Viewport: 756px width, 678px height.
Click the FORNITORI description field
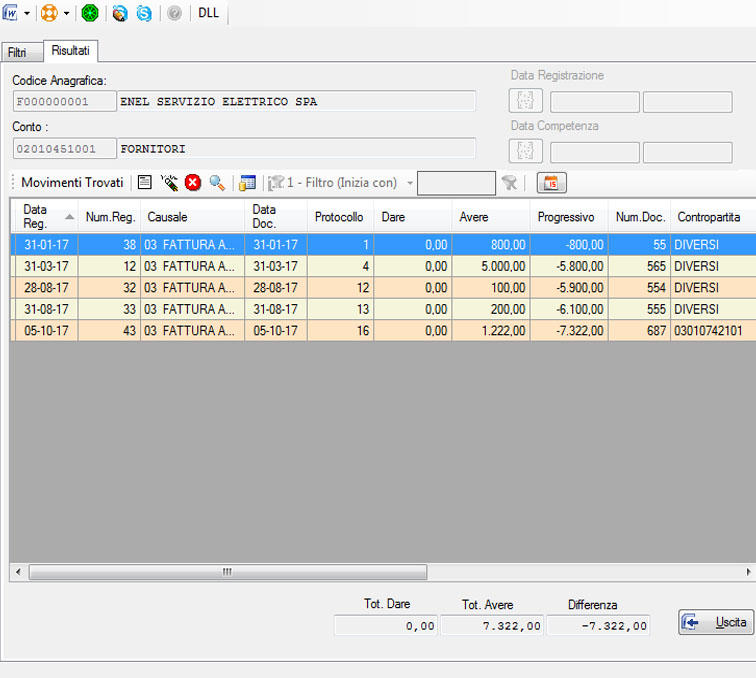coord(297,149)
